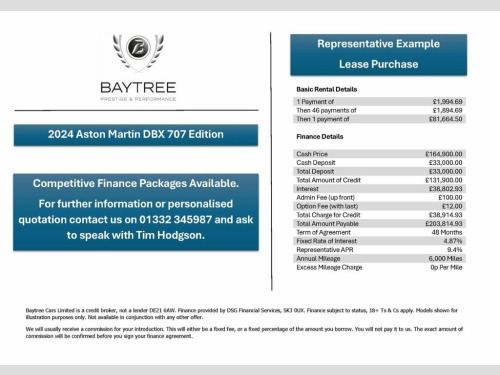Image resolution: width=500 pixels, height=375 pixels.
Task: Select the Admin Fee (up front) row
Action: click(379, 197)
